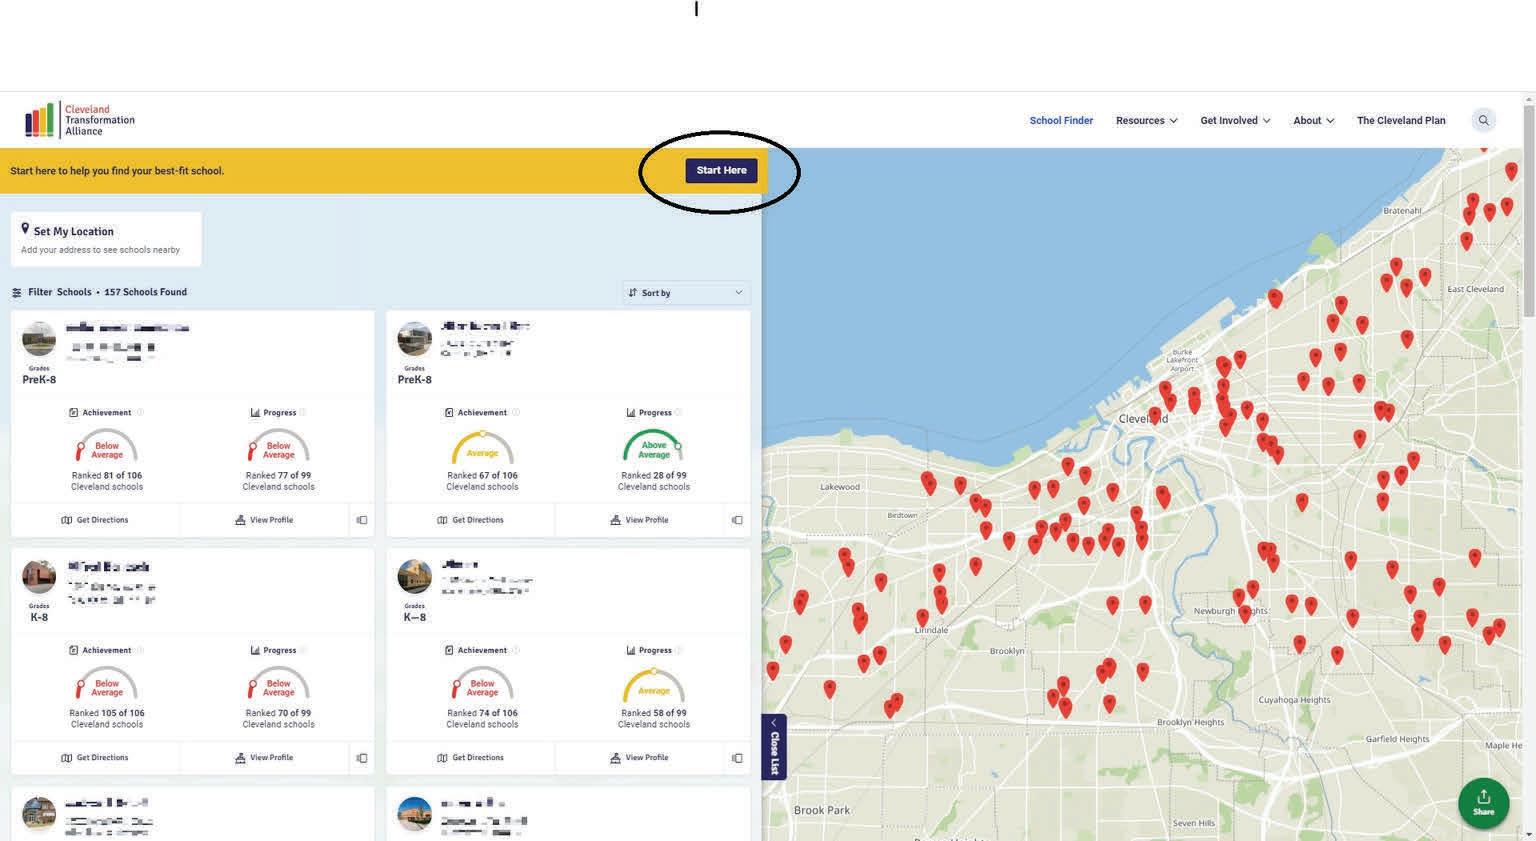The image size is (1536, 841).
Task: Click the Progress info icon on the ranked 77 of 99 card
Action: point(303,413)
